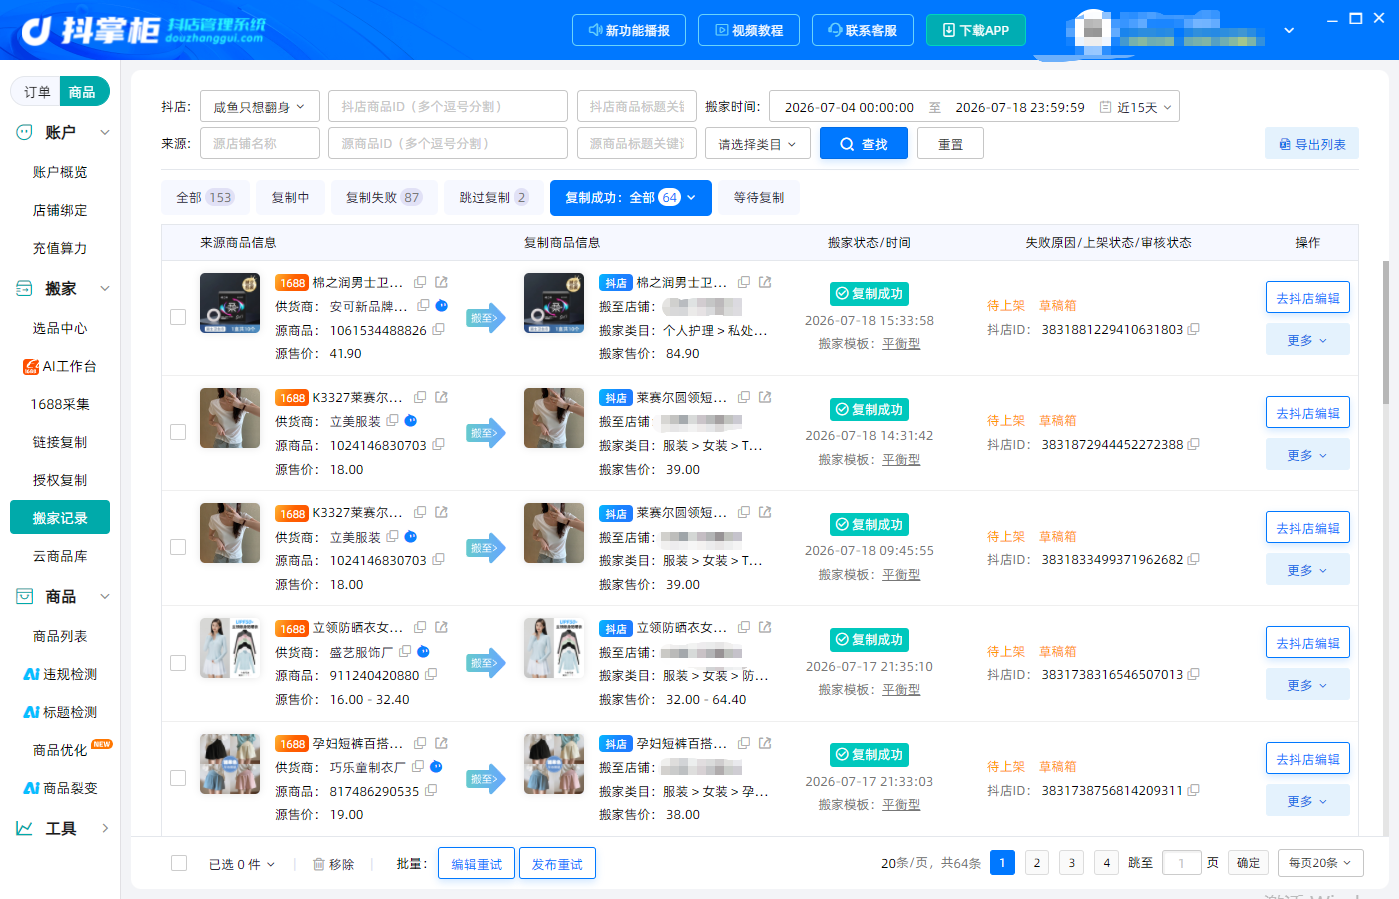Go to page 3
This screenshot has width=1399, height=899.
[1071, 863]
